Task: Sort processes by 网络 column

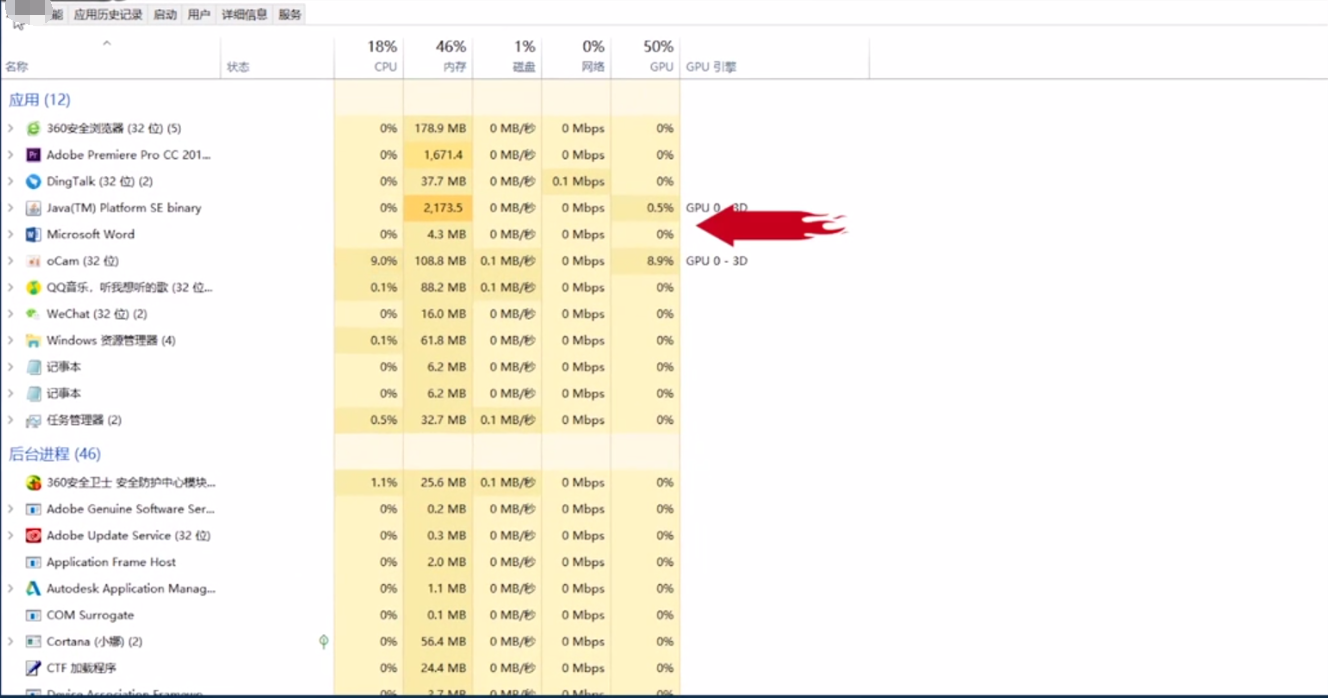Action: click(x=576, y=57)
